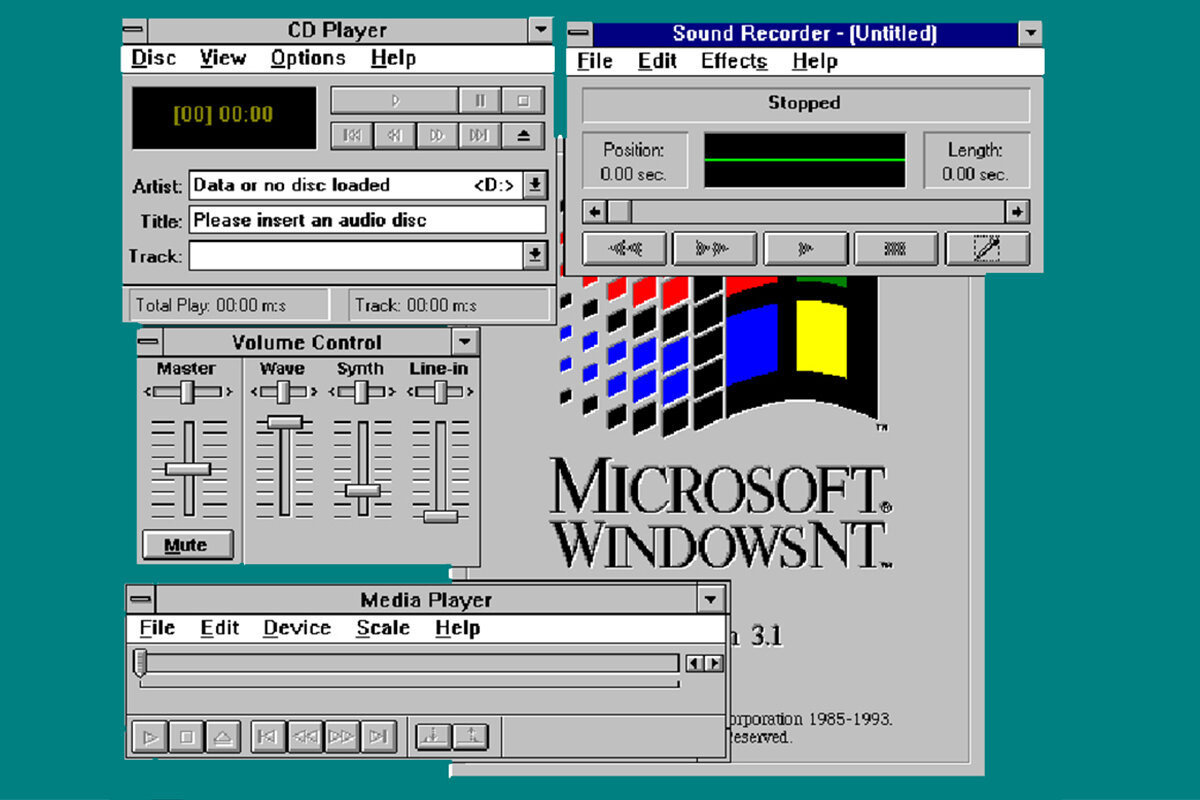The width and height of the screenshot is (1200, 800).
Task: Open the Edit menu in Sound Recorder
Action: point(657,61)
